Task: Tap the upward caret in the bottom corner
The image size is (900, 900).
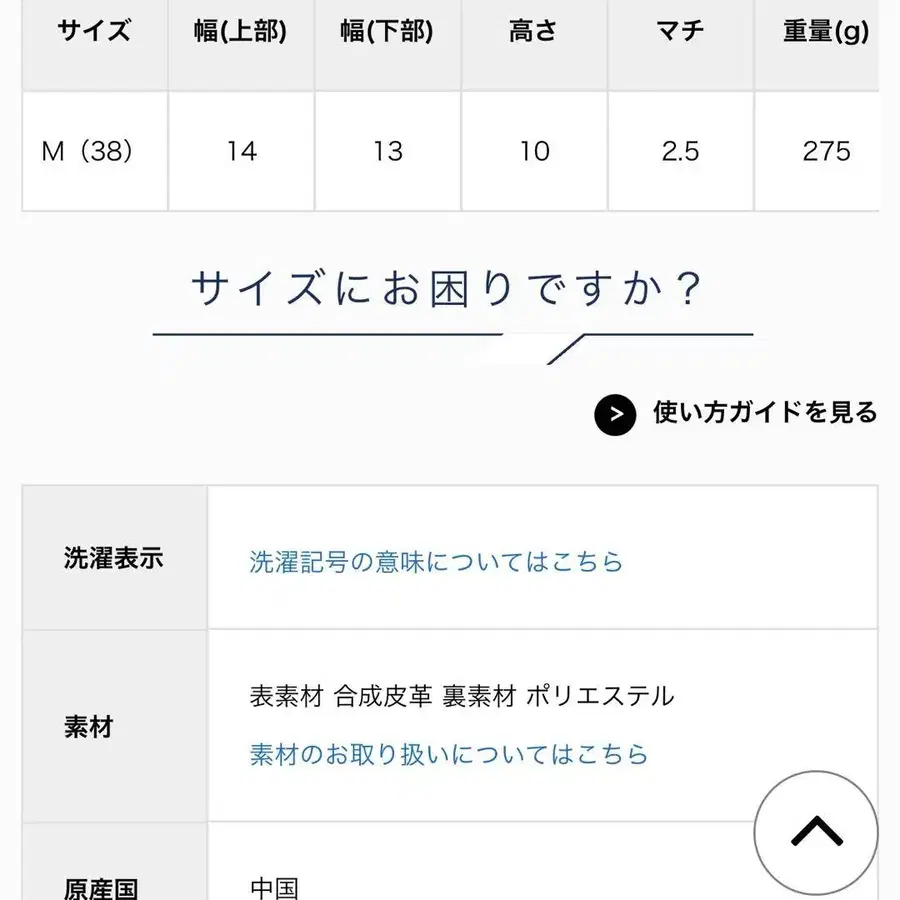Action: 817,833
